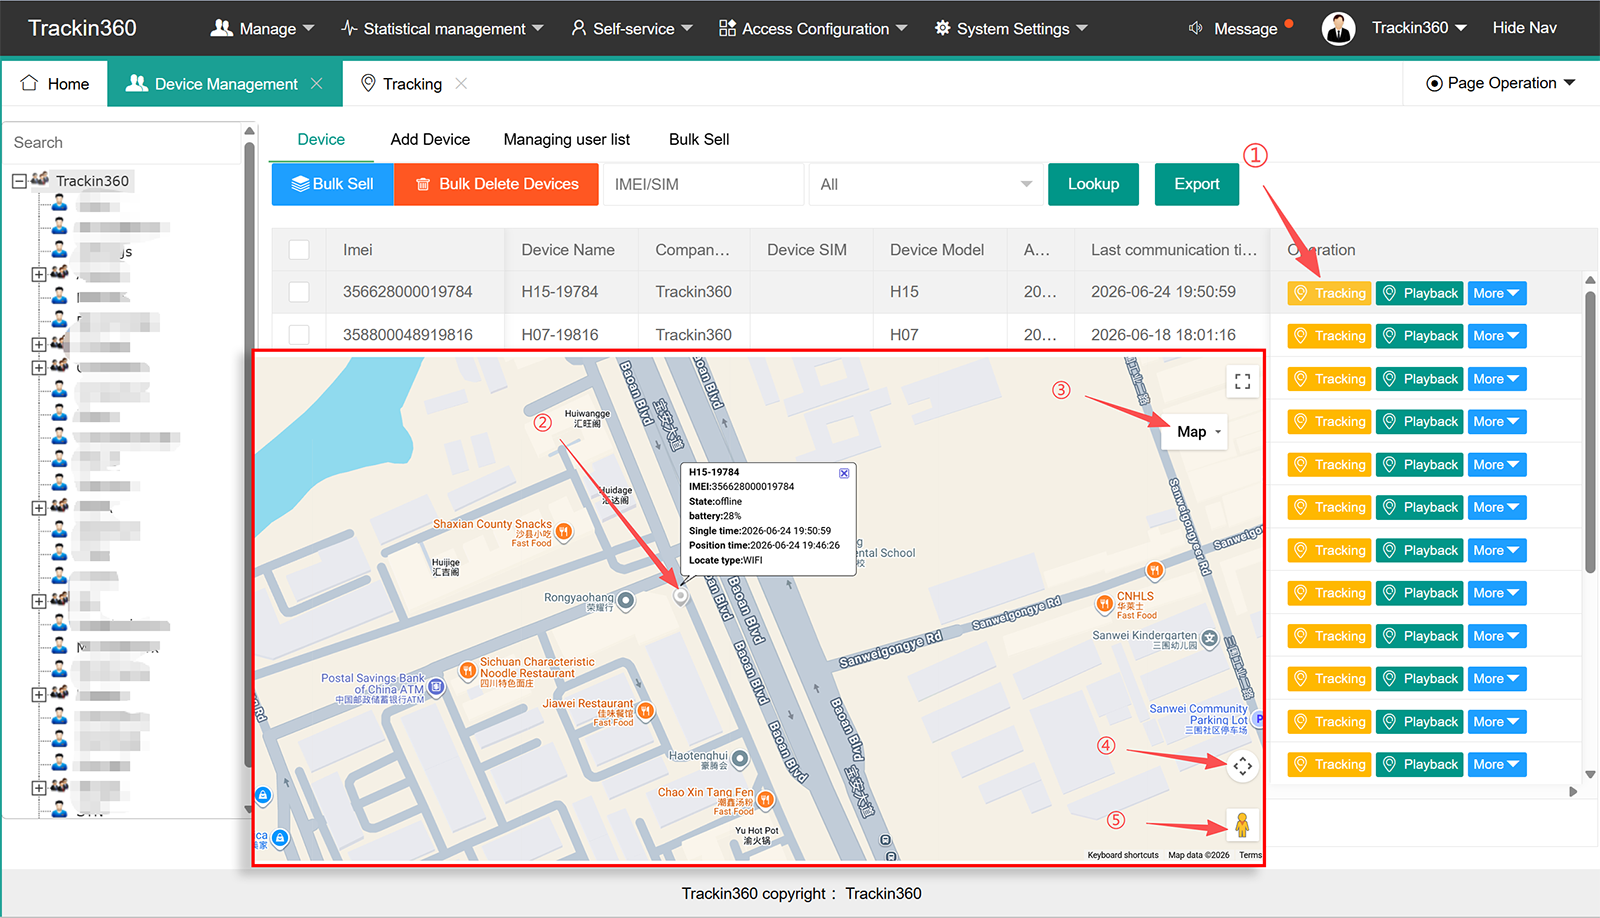
Task: Click Playback for device H07-19816
Action: point(1420,336)
